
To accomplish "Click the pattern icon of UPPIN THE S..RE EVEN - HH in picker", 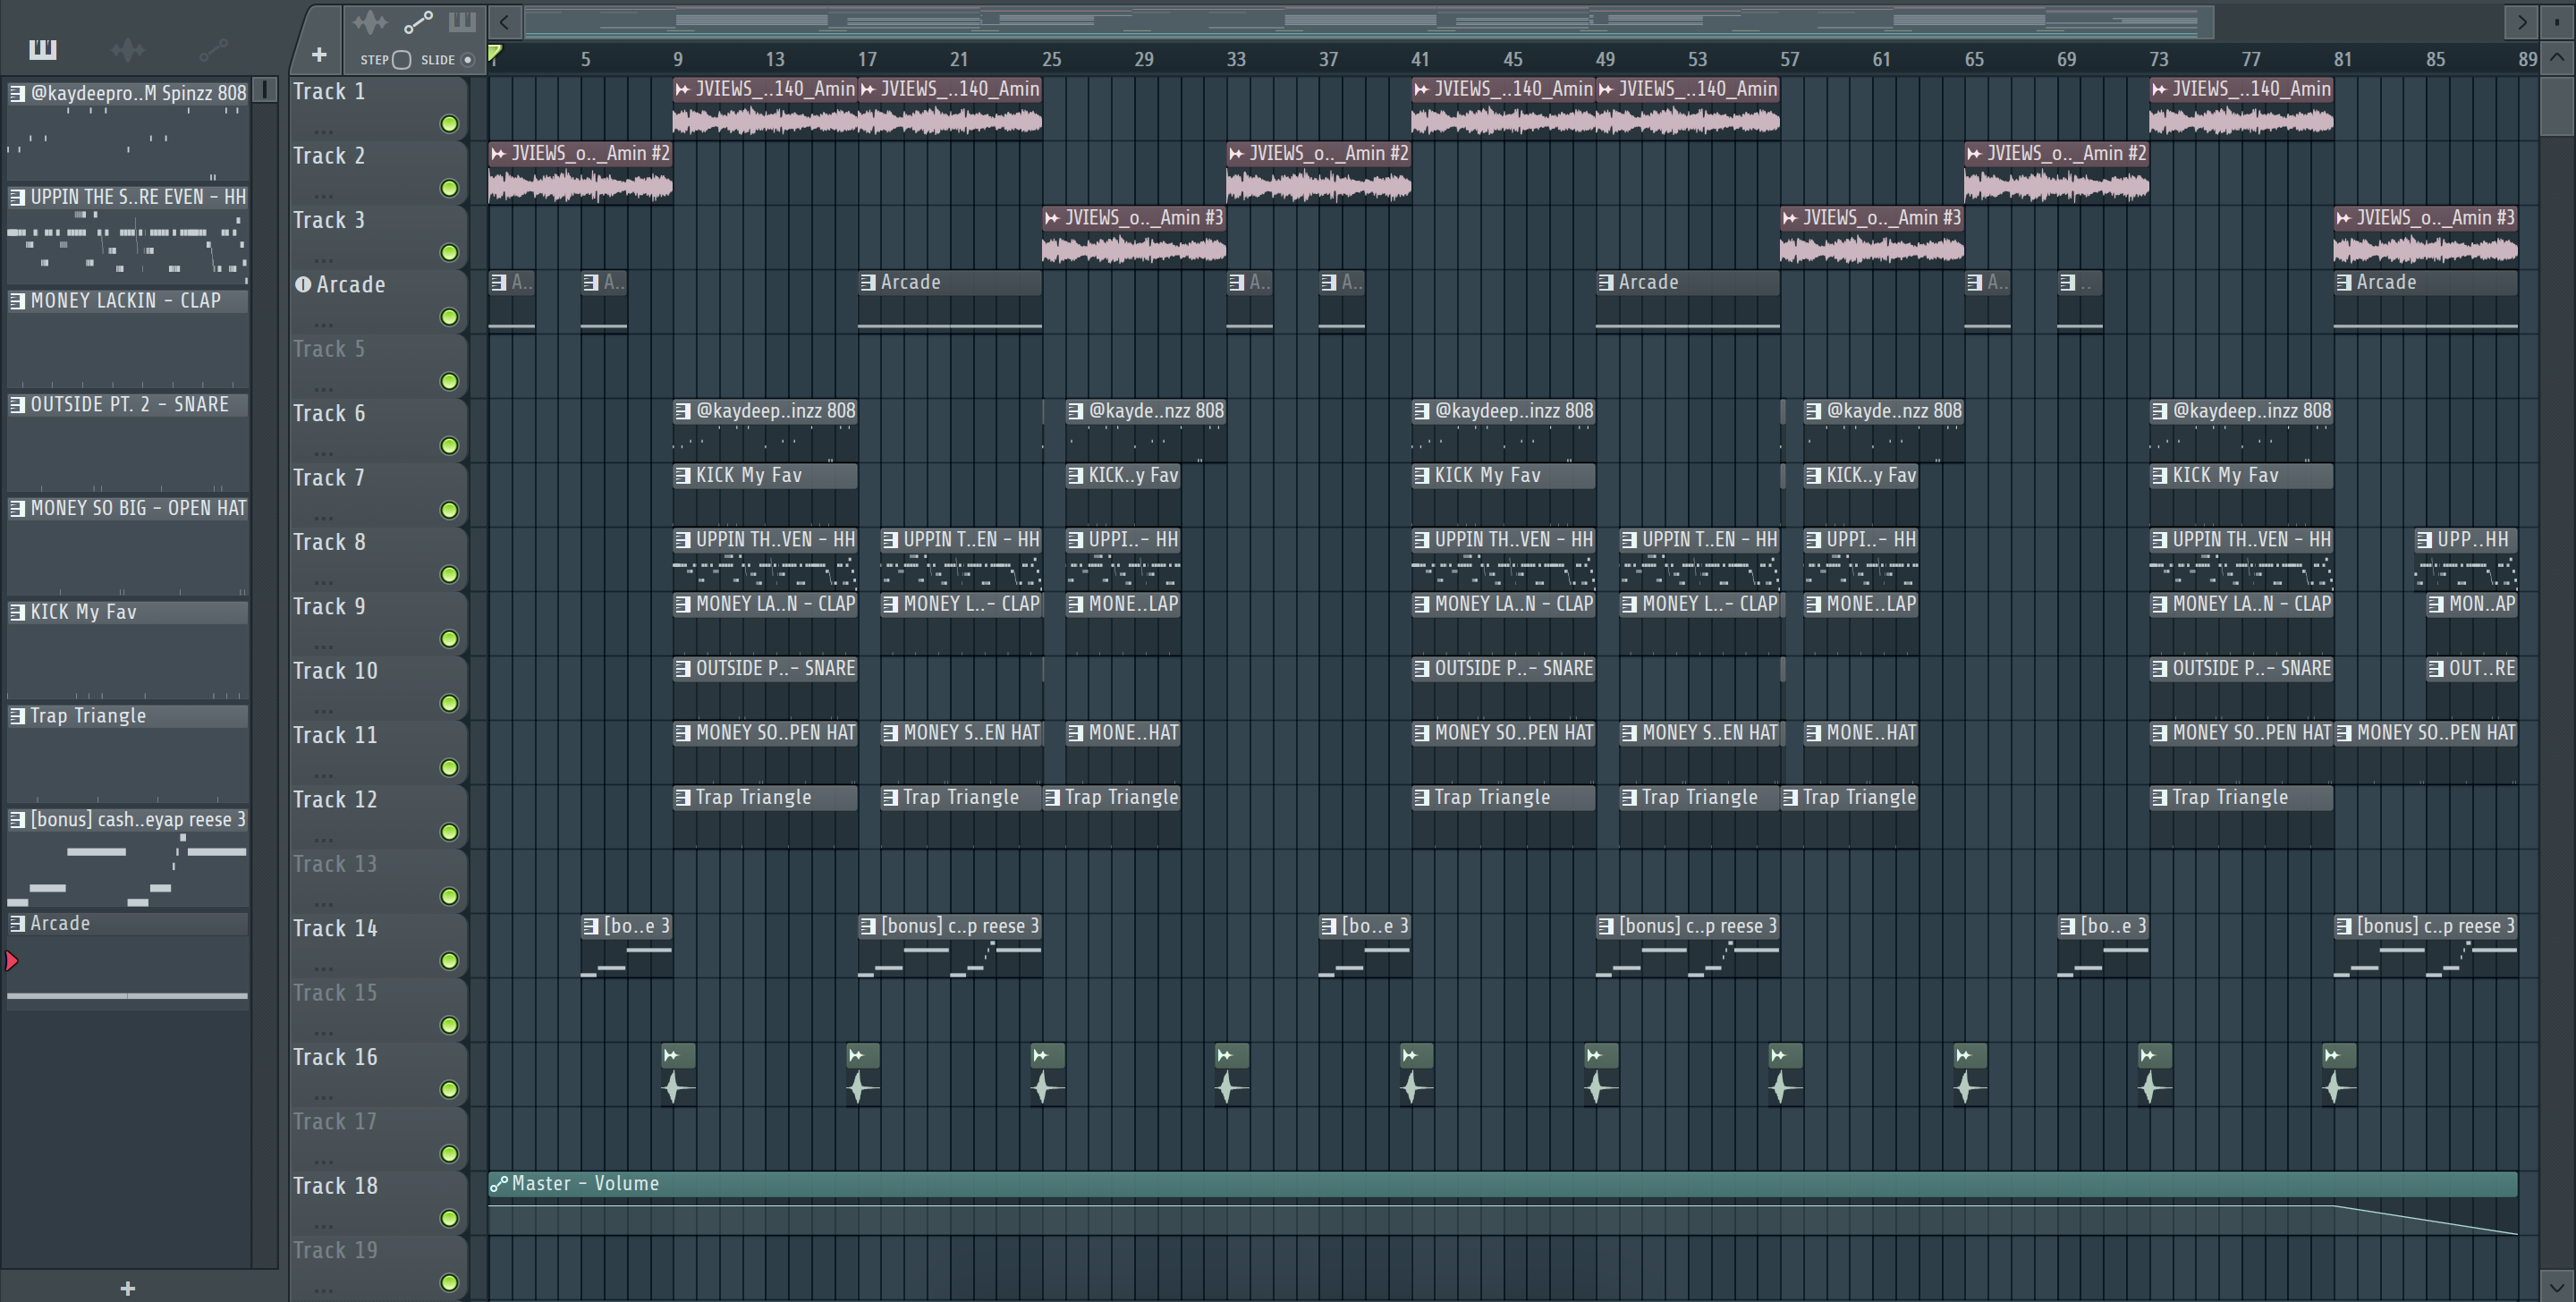I will 17,197.
